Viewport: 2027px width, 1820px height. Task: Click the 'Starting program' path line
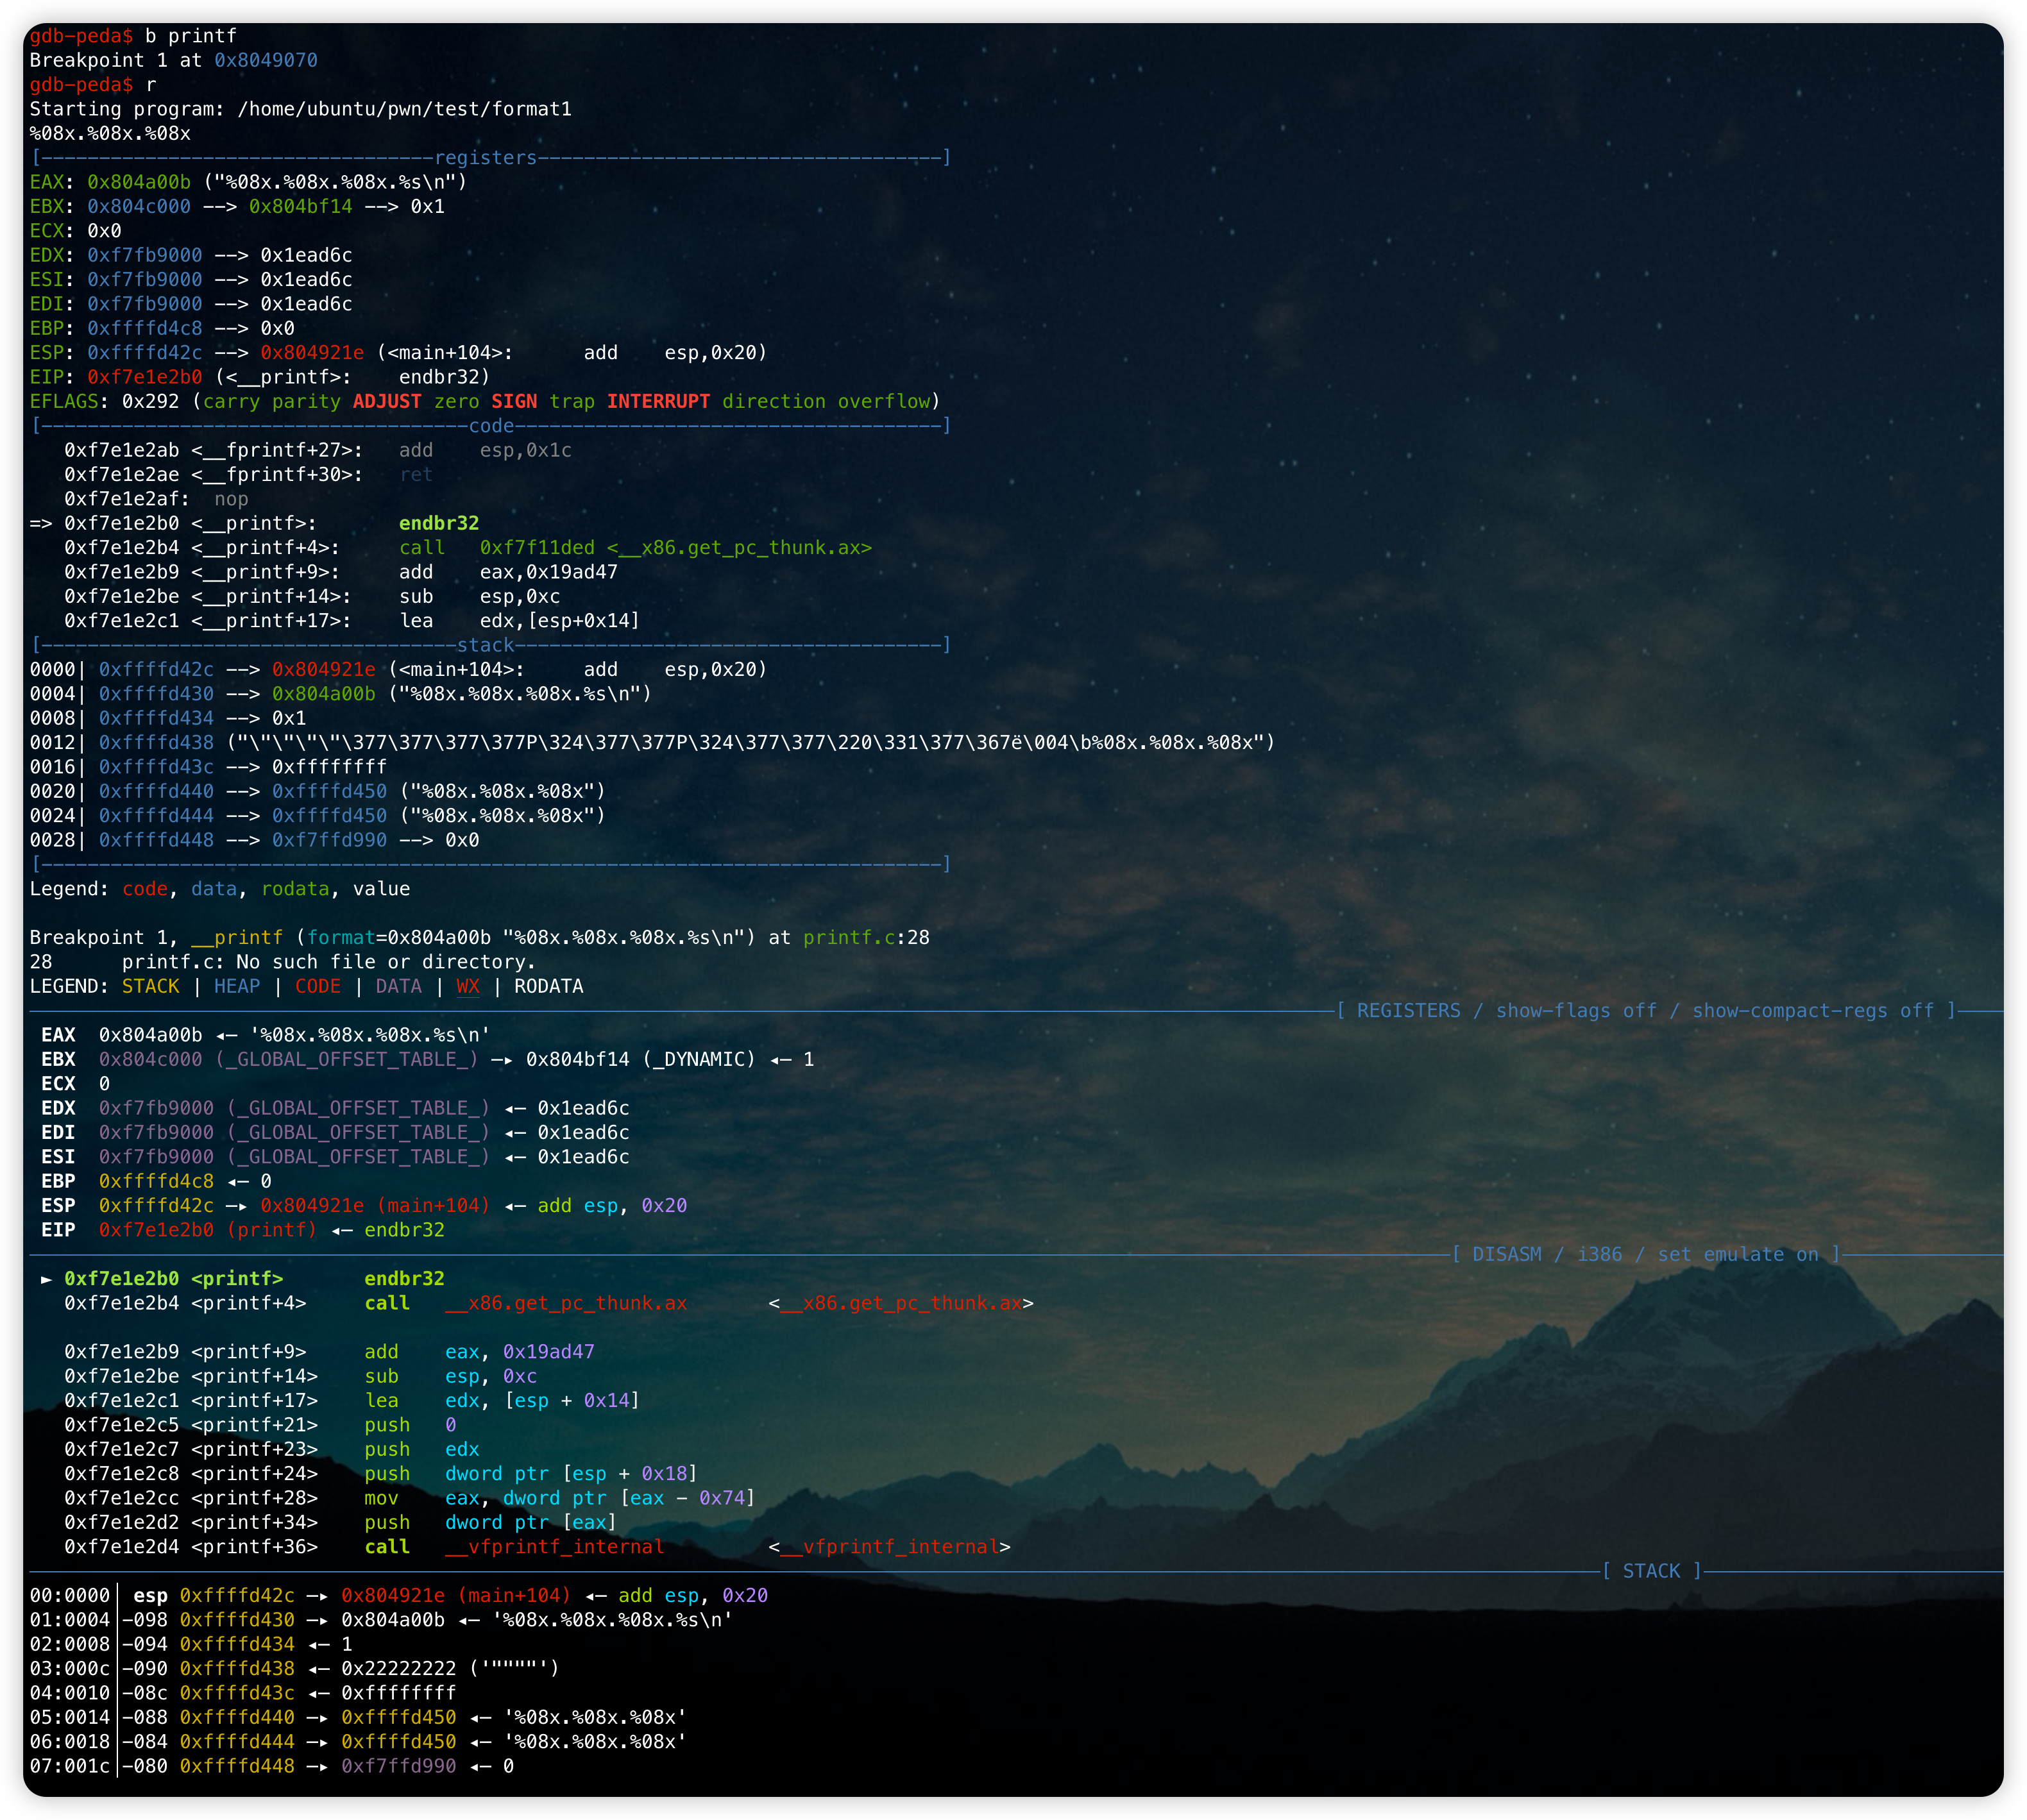coord(301,109)
